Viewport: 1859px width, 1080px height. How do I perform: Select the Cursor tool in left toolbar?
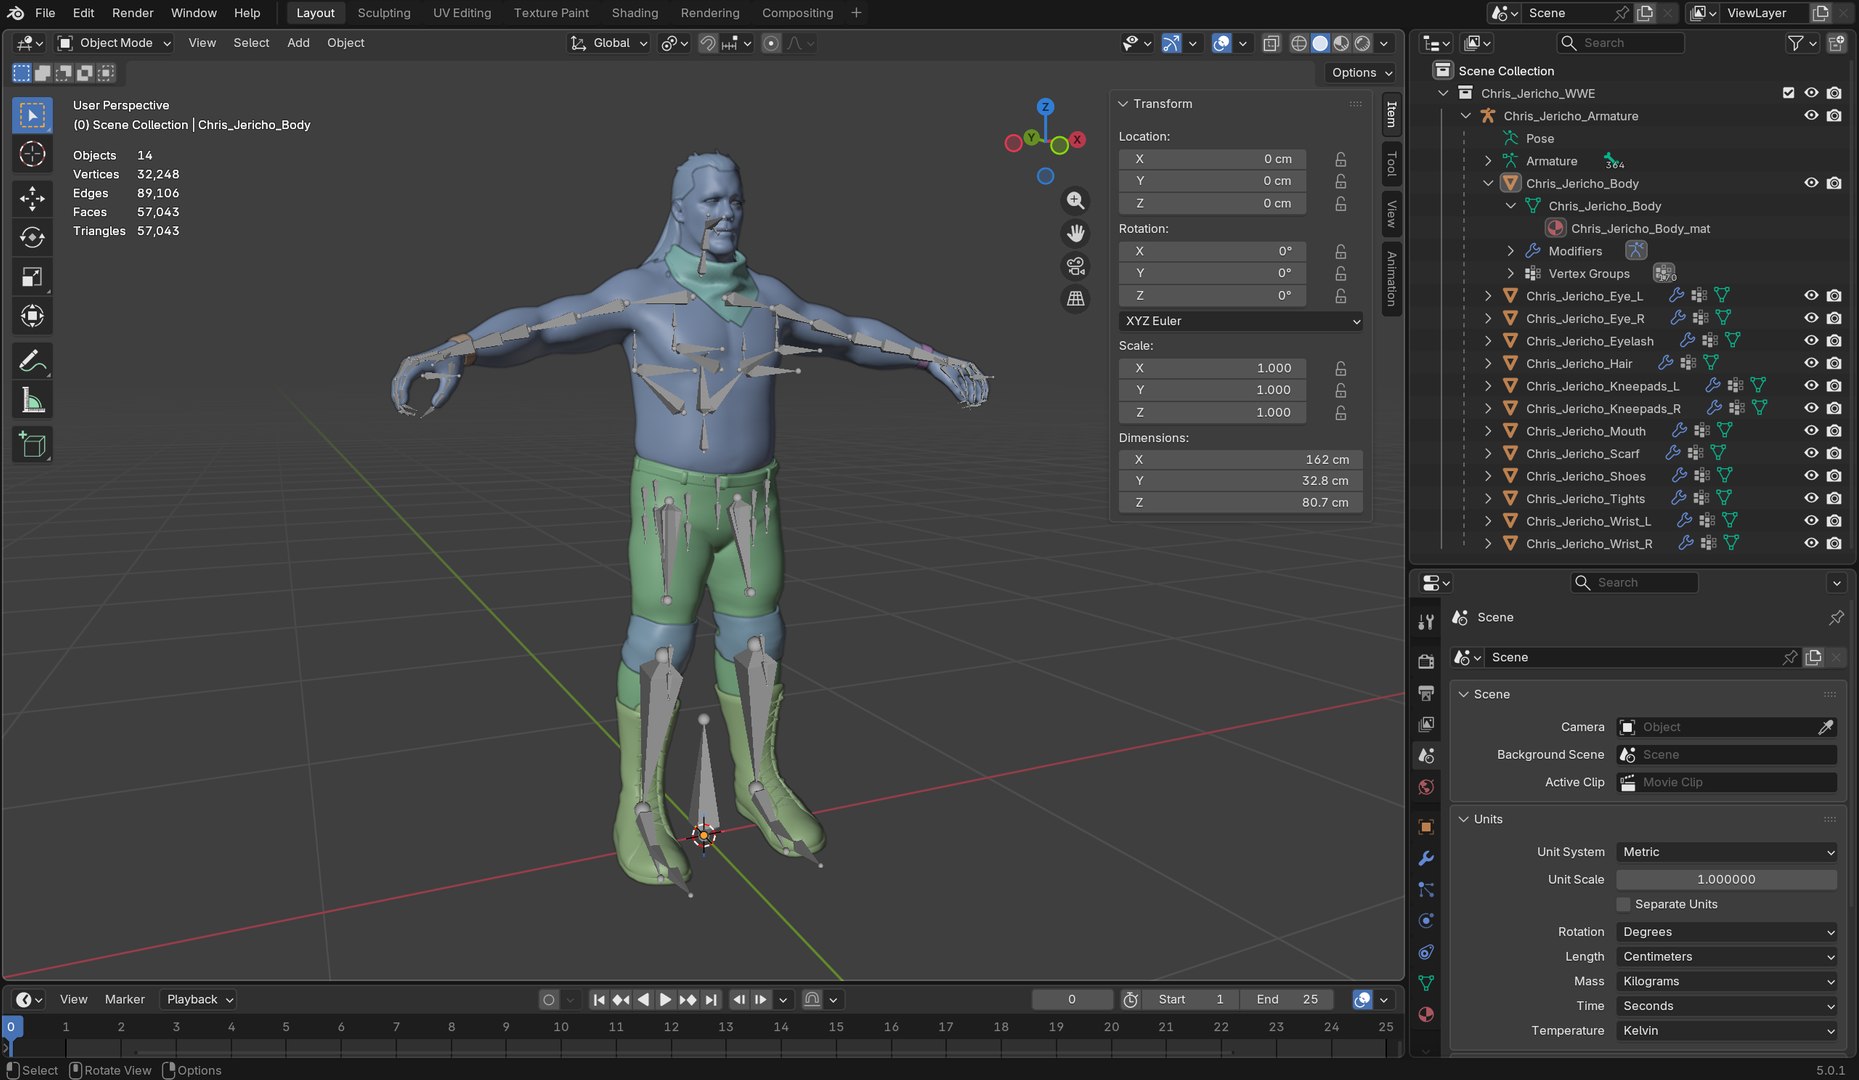click(x=32, y=154)
